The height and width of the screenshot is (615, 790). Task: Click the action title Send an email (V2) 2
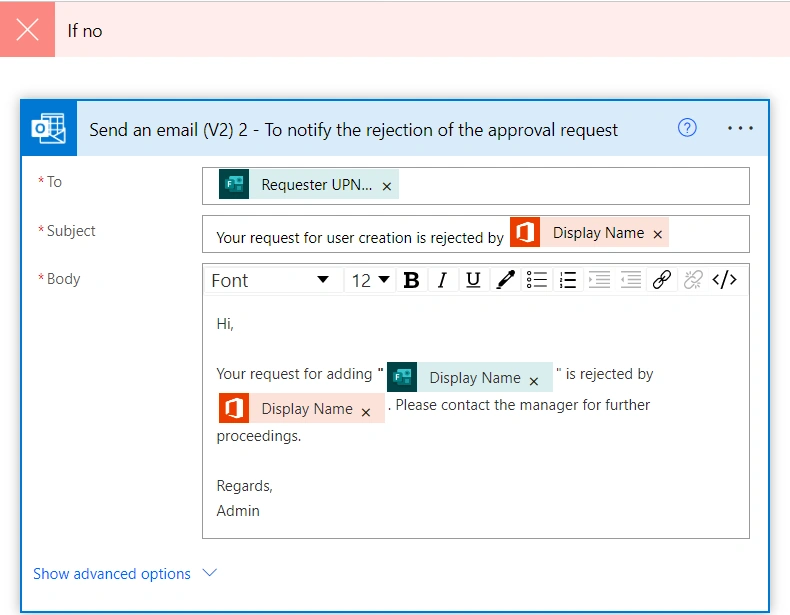click(353, 130)
